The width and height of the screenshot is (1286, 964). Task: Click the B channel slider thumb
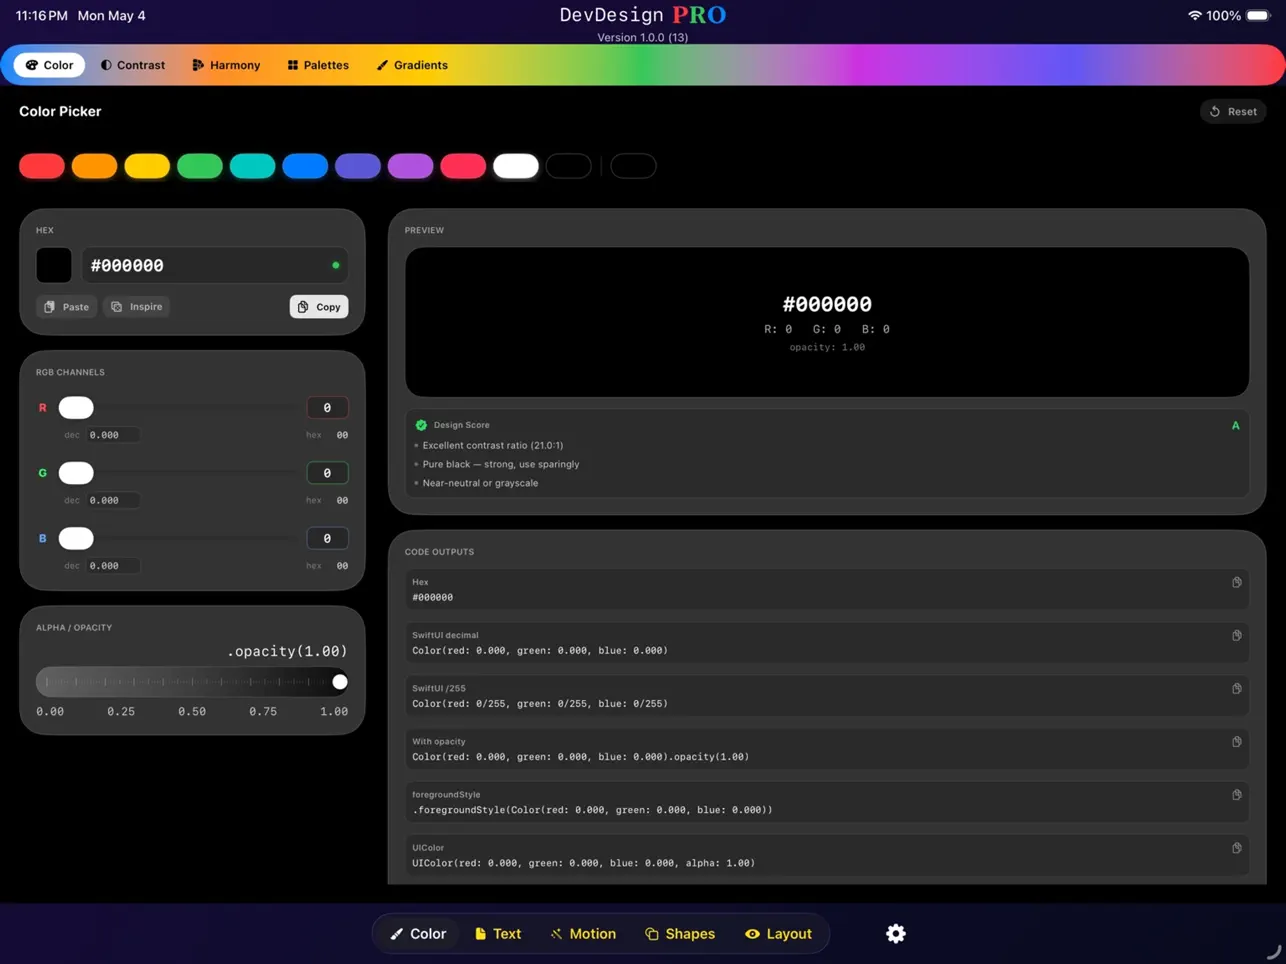point(76,538)
